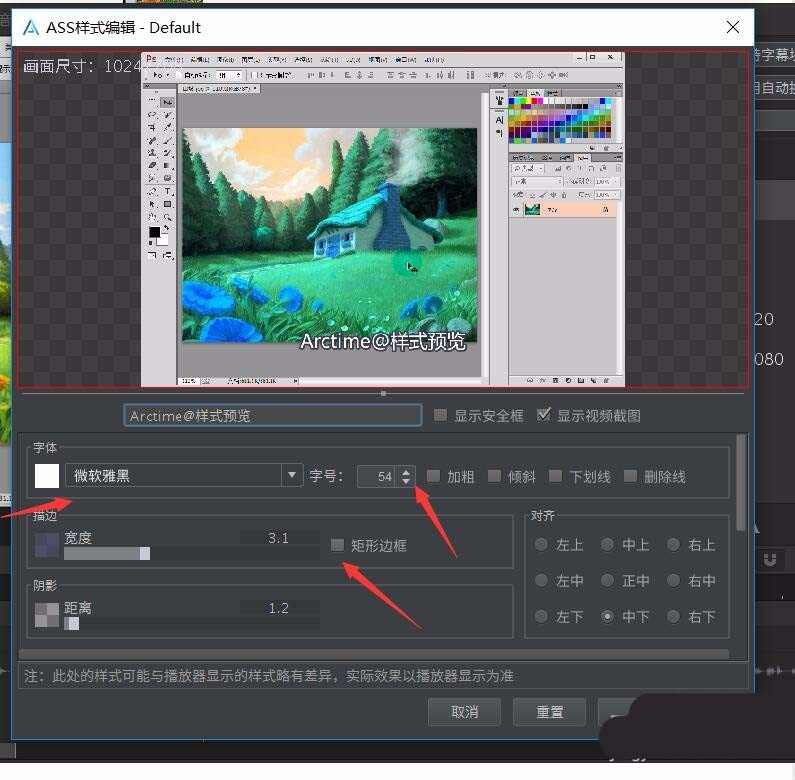Open the 微软雅黑 font dropdown
Image resolution: width=795 pixels, height=780 pixels.
(x=292, y=475)
